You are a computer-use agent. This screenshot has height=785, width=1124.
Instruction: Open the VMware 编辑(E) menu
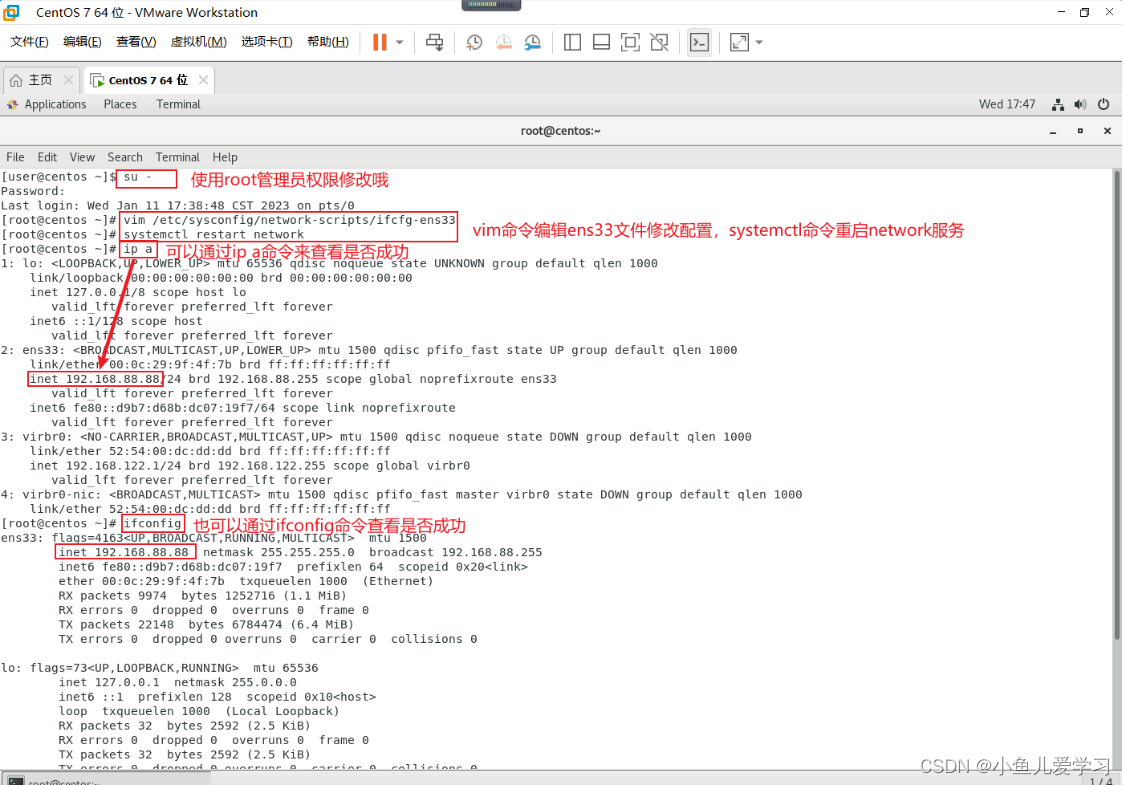(x=82, y=42)
